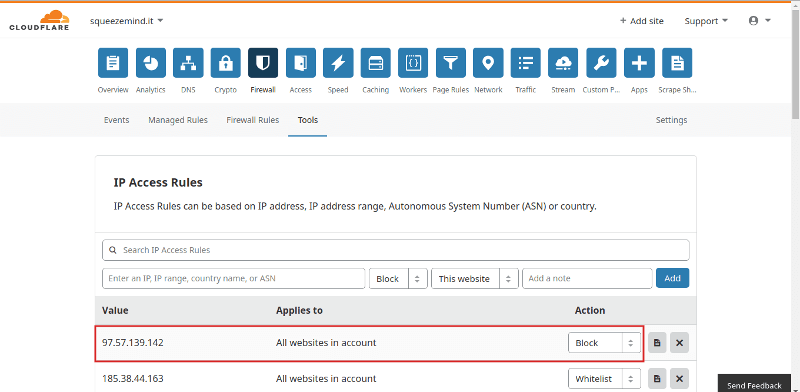The width and height of the screenshot is (800, 392).
Task: Open the Analytics section icon
Action: tap(151, 63)
